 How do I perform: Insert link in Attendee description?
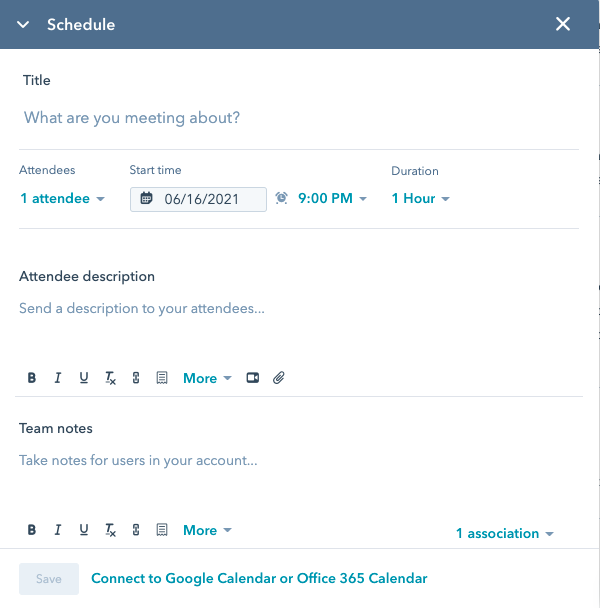(136, 378)
